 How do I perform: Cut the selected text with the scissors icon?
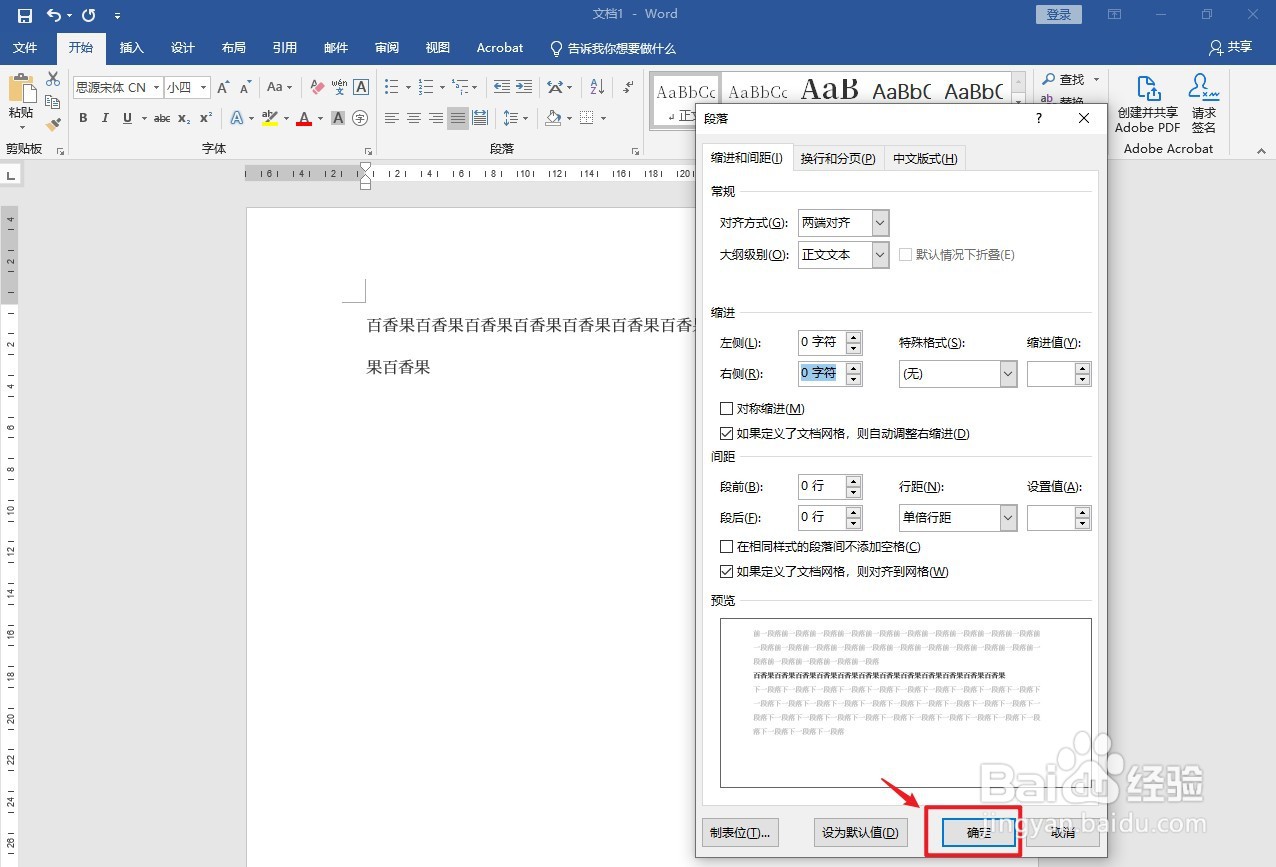(x=53, y=80)
